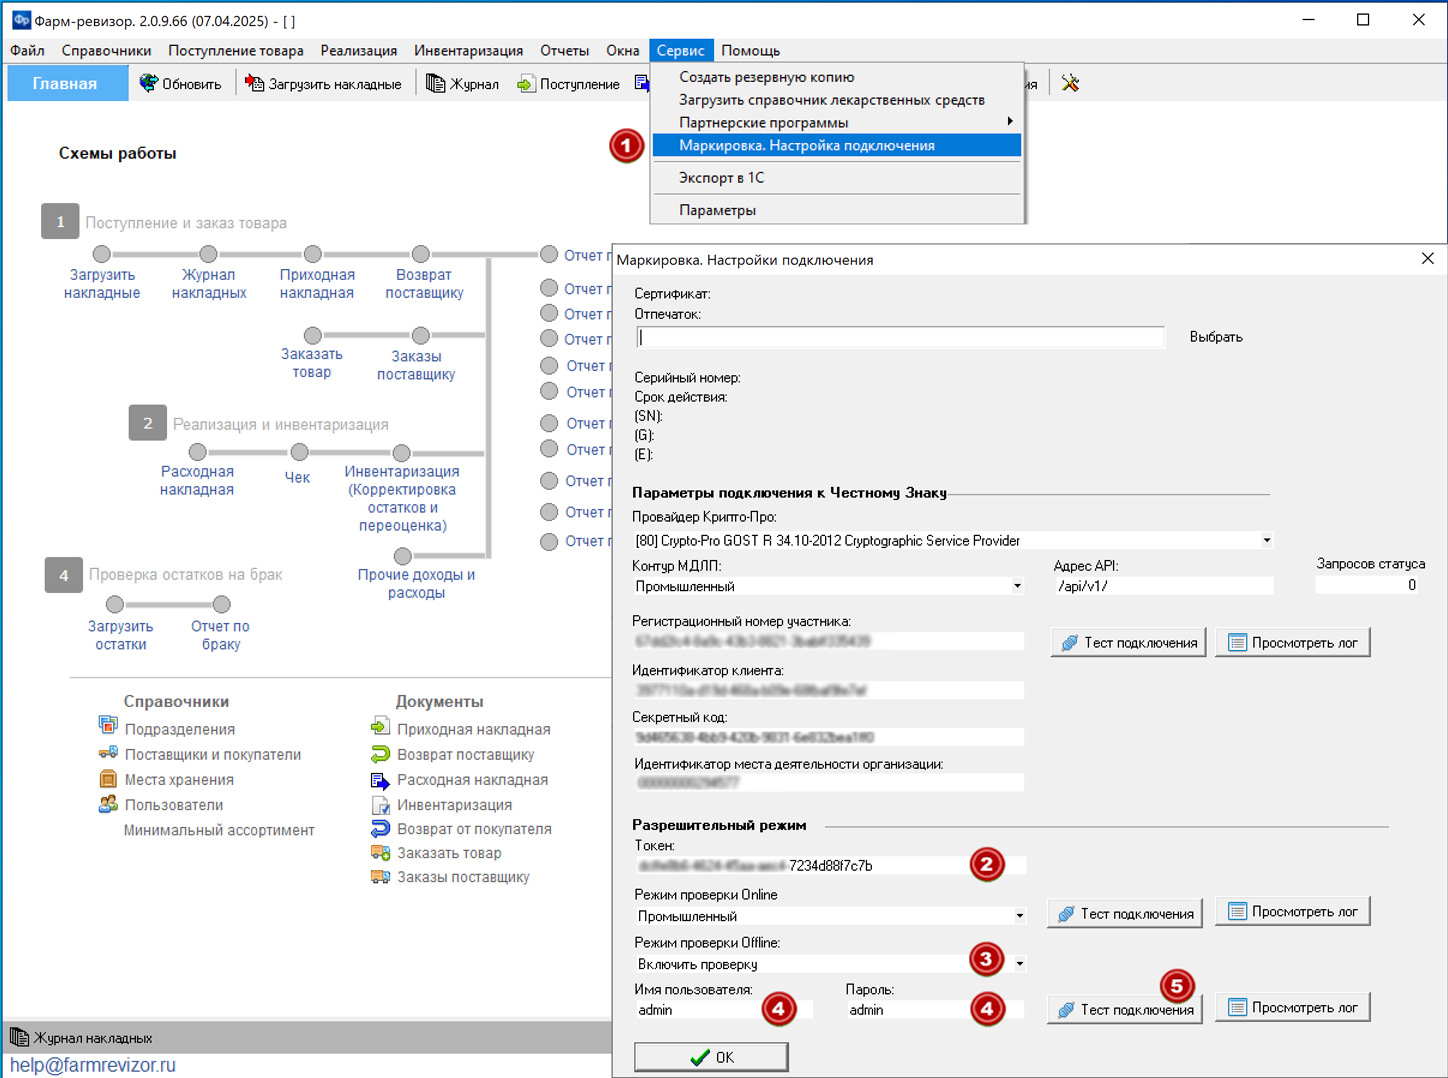Click the Возврат от покупателя icon

(380, 829)
